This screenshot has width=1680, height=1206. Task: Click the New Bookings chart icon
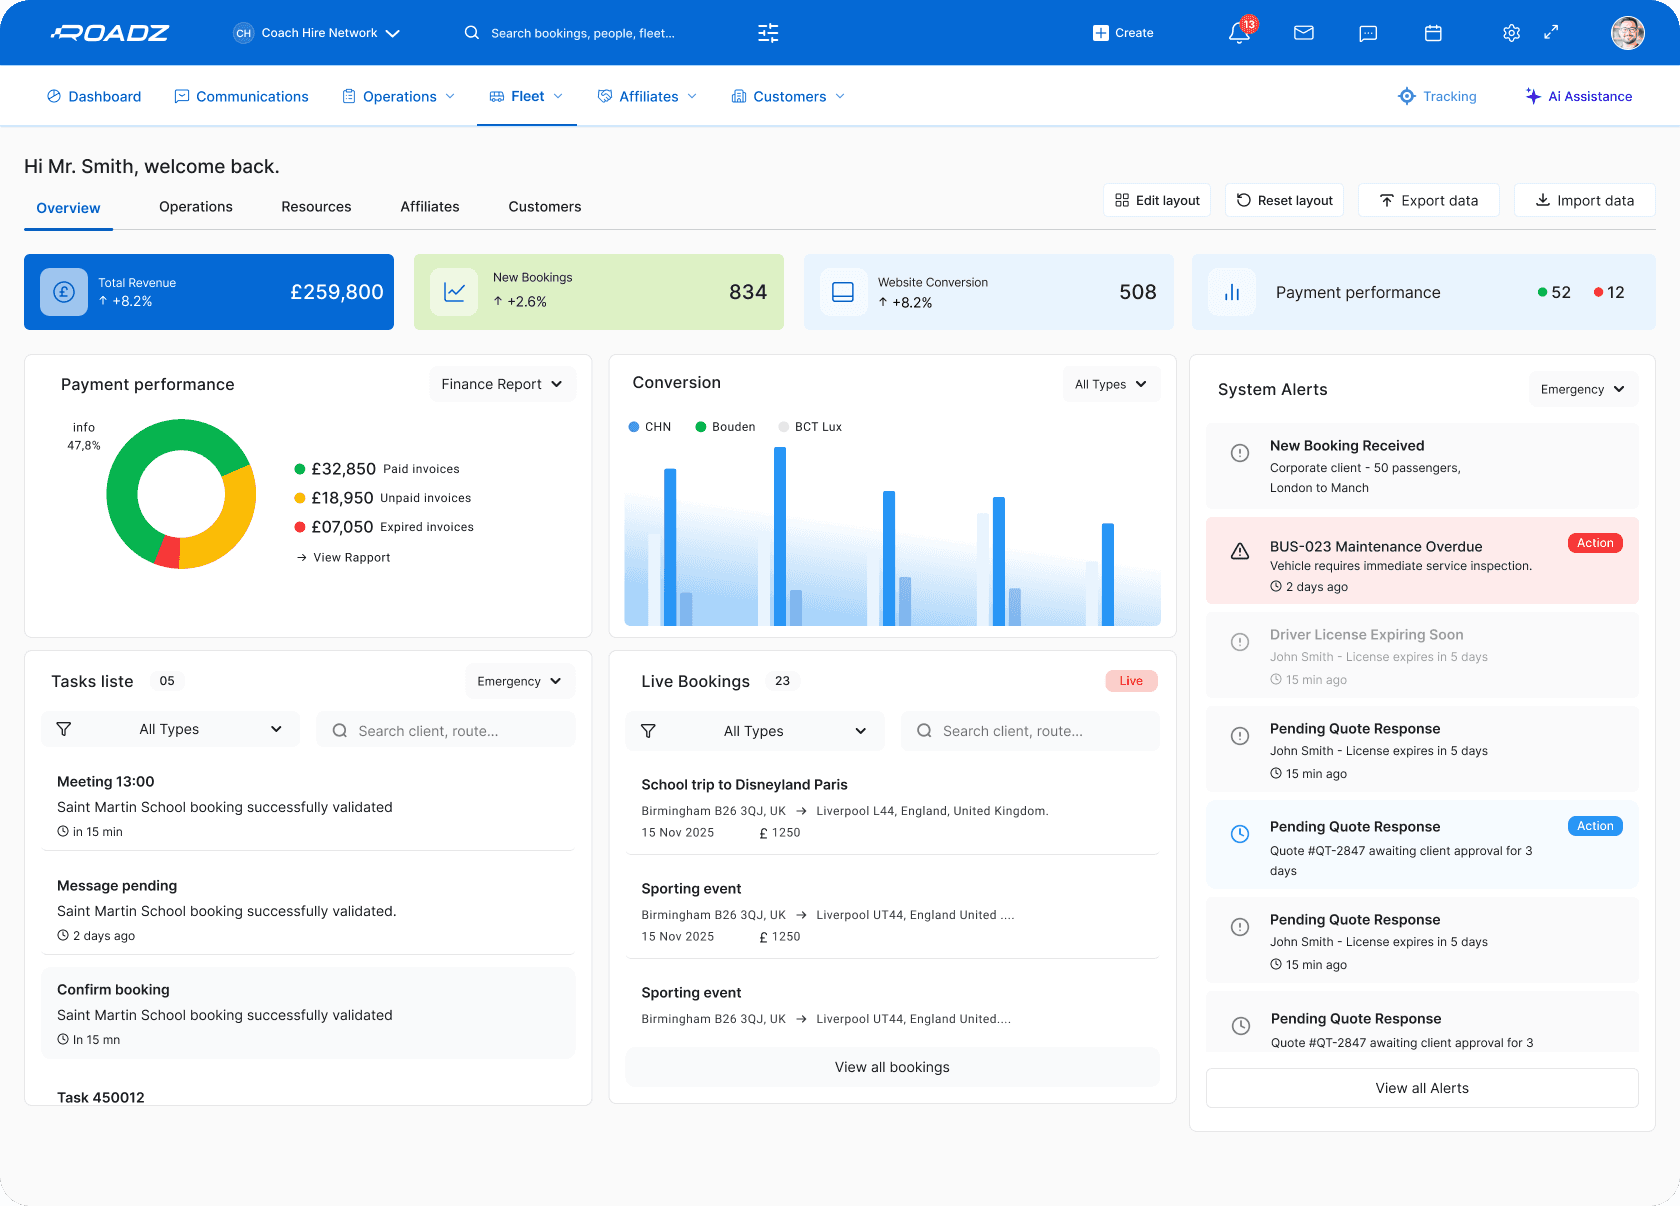[454, 292]
